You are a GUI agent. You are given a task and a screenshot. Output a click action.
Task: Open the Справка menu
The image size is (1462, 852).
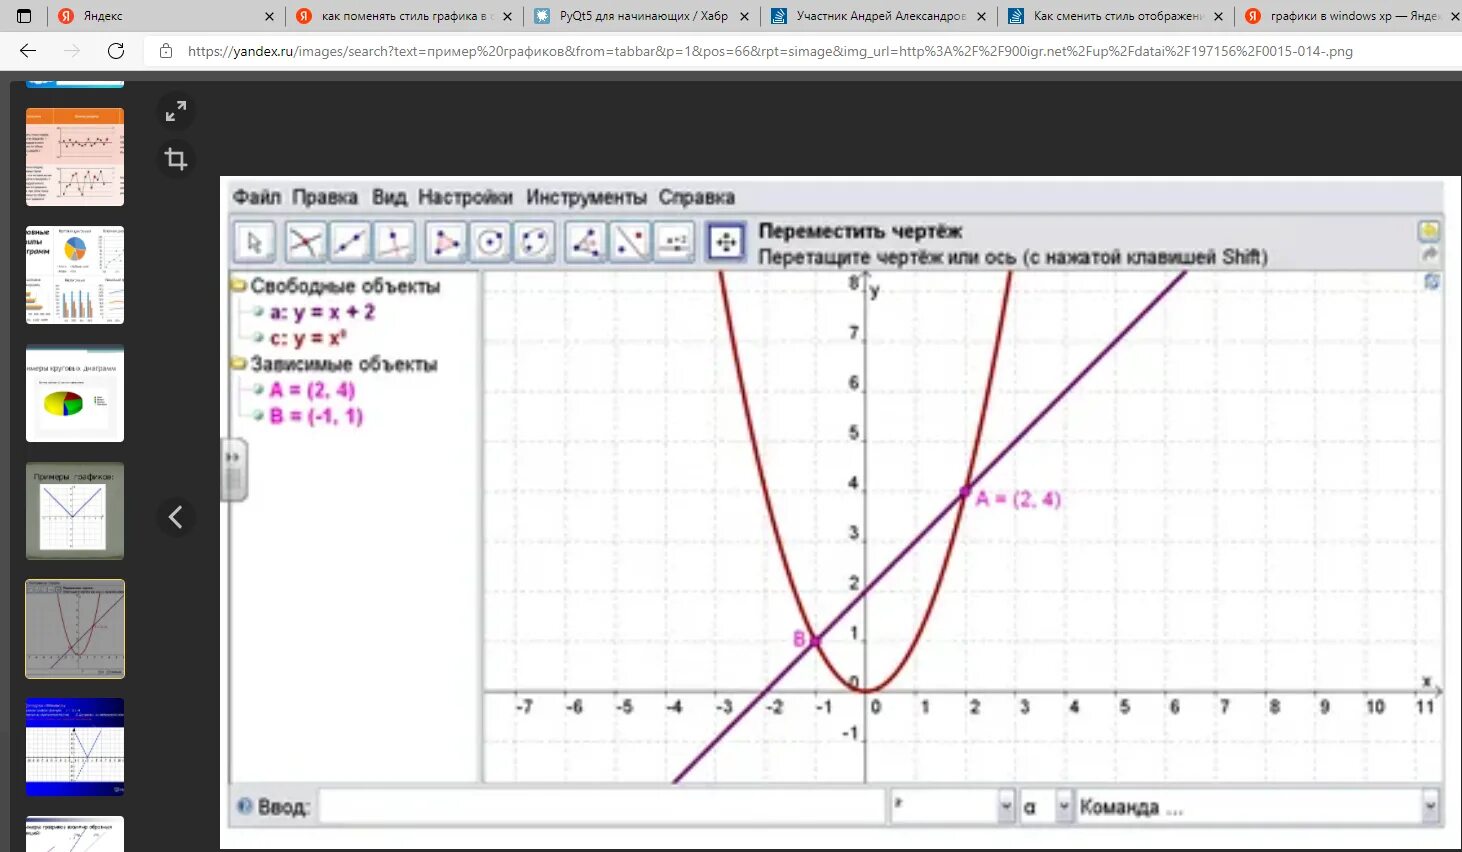pos(697,197)
